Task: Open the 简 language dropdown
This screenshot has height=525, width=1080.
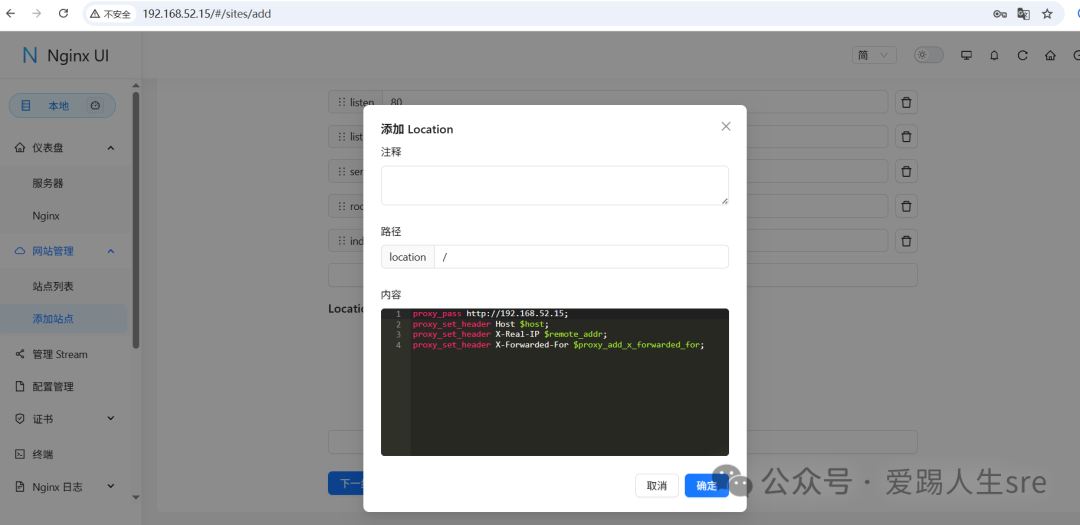Action: (874, 55)
